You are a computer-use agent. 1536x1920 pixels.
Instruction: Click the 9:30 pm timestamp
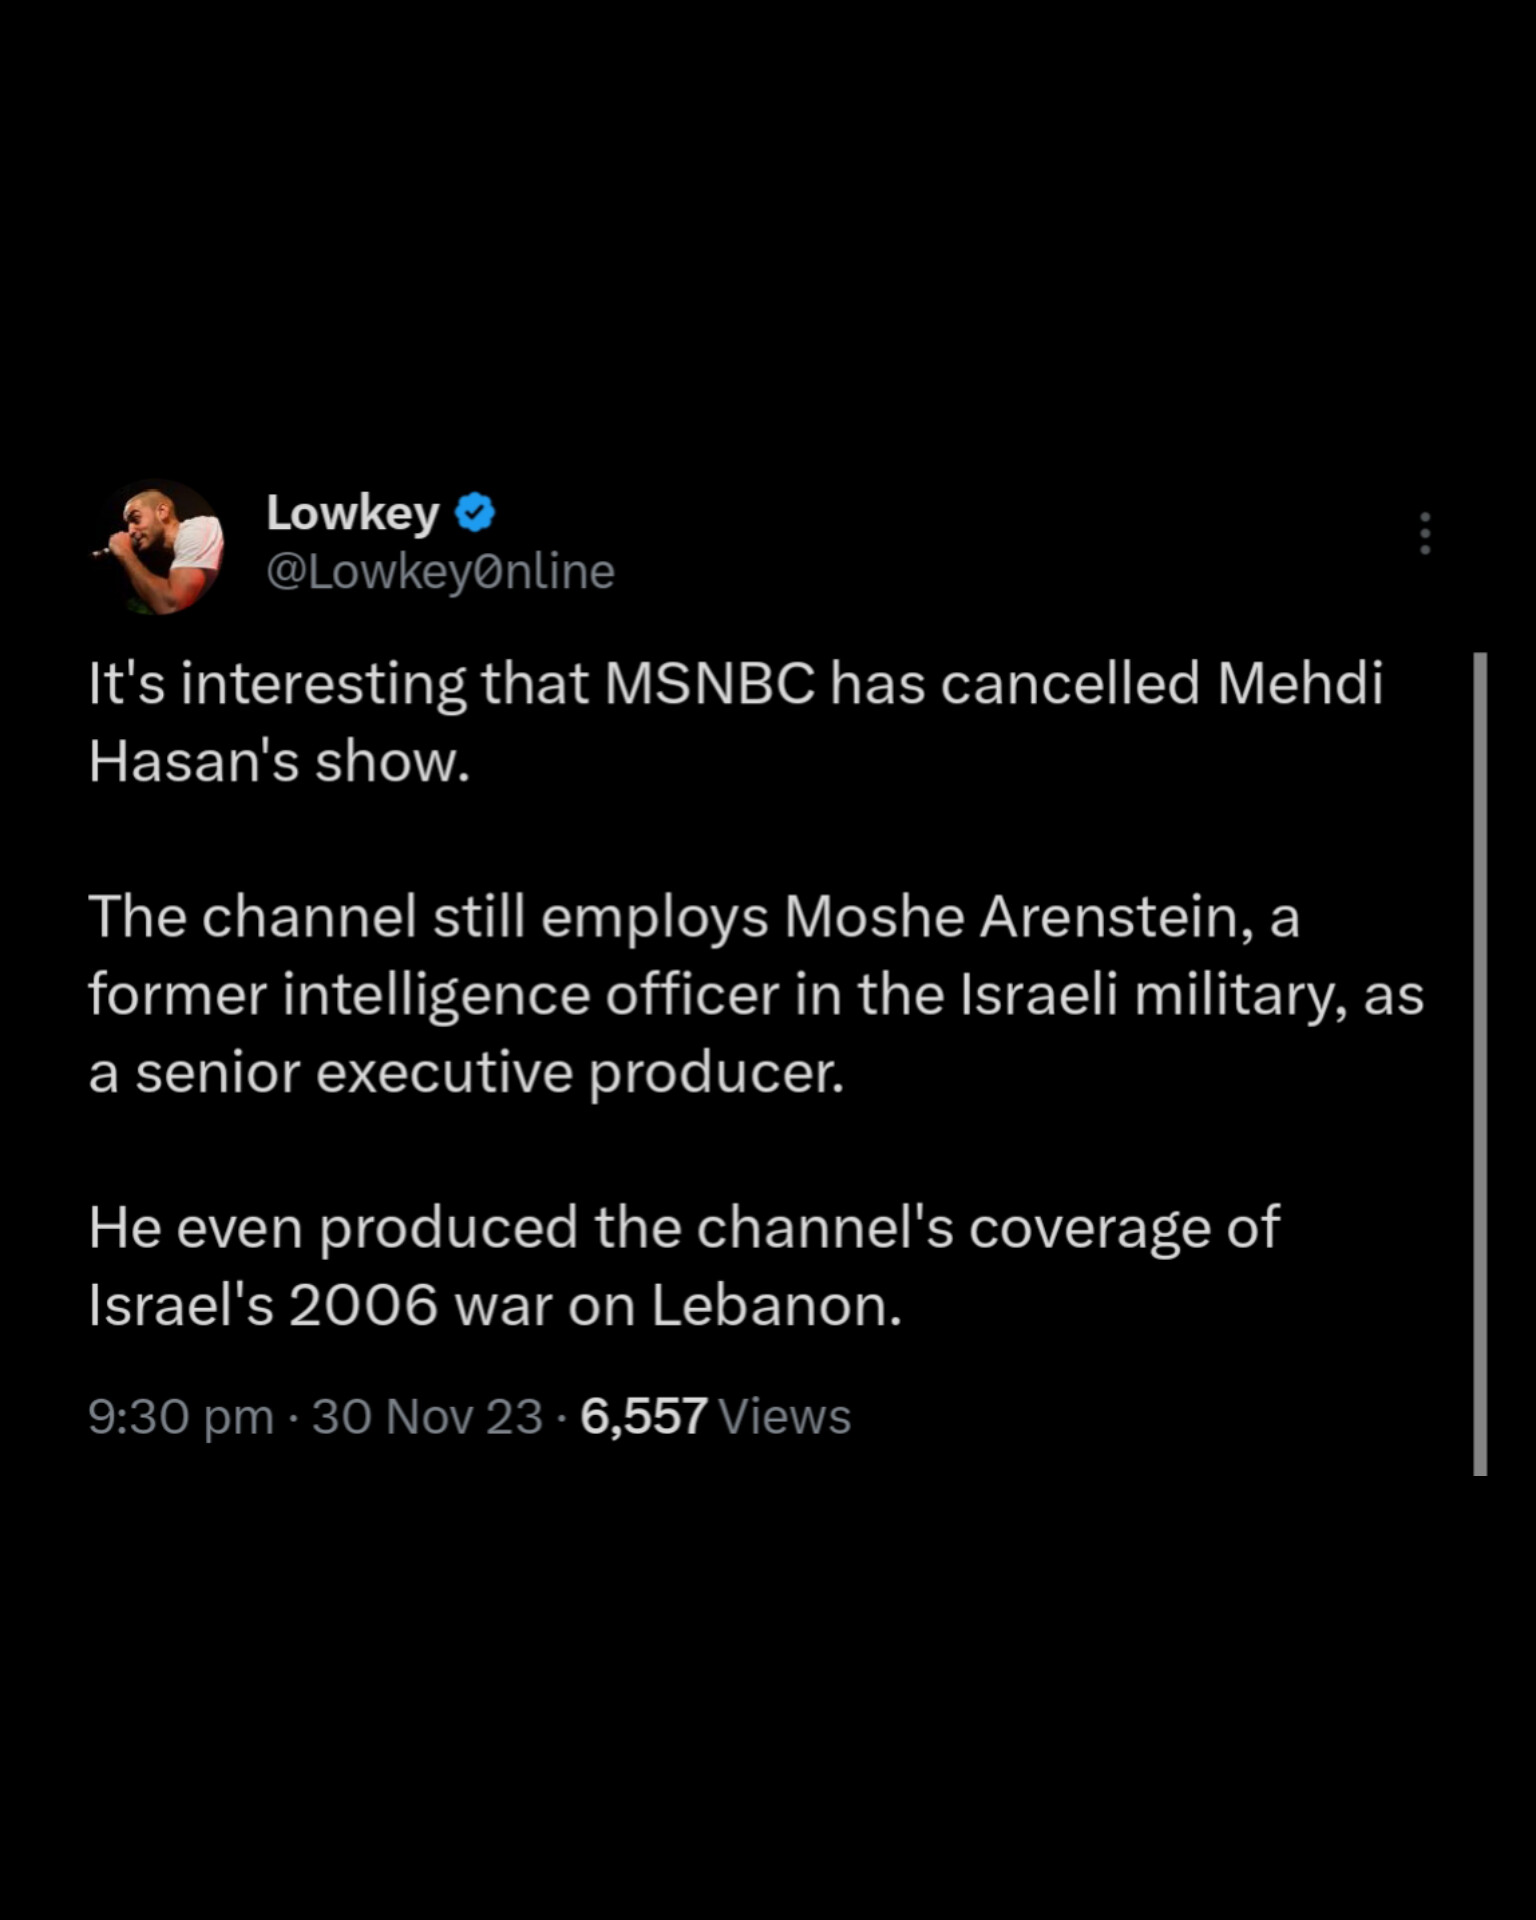(x=181, y=1416)
